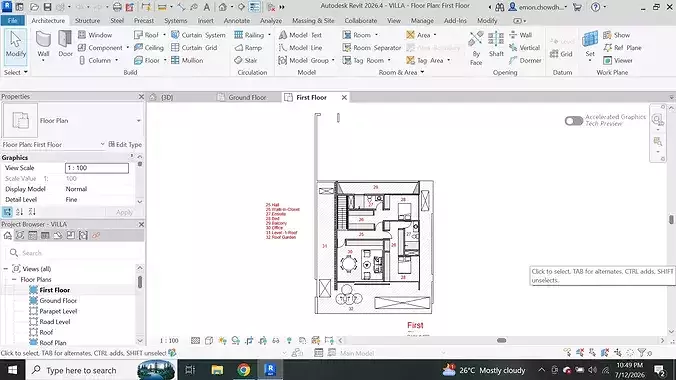Open Parapet Level in Project Browser
Viewport: 676px width, 380px height.
click(x=58, y=311)
